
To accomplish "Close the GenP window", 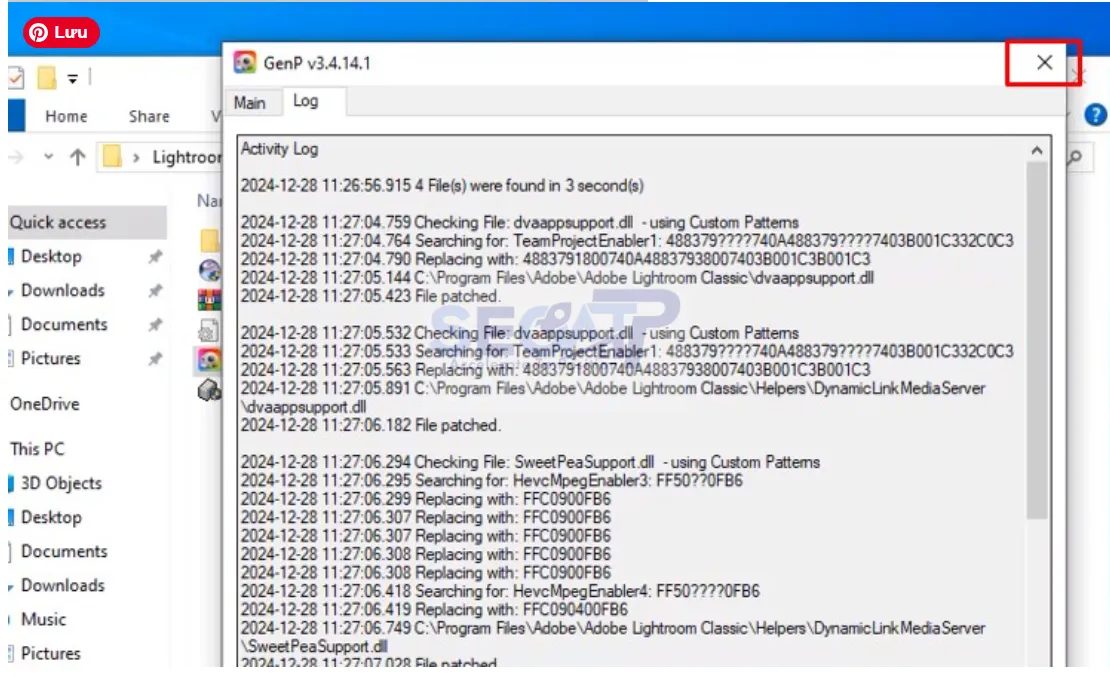I will 1044,62.
